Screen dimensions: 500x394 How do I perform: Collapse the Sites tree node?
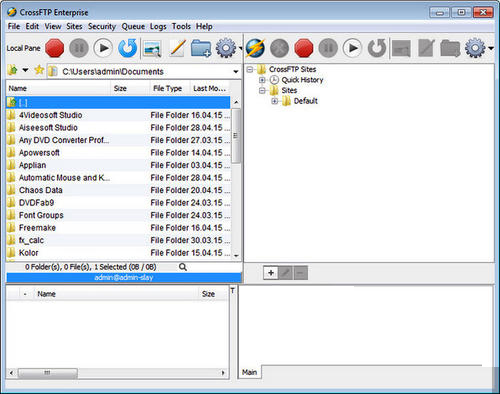point(262,90)
